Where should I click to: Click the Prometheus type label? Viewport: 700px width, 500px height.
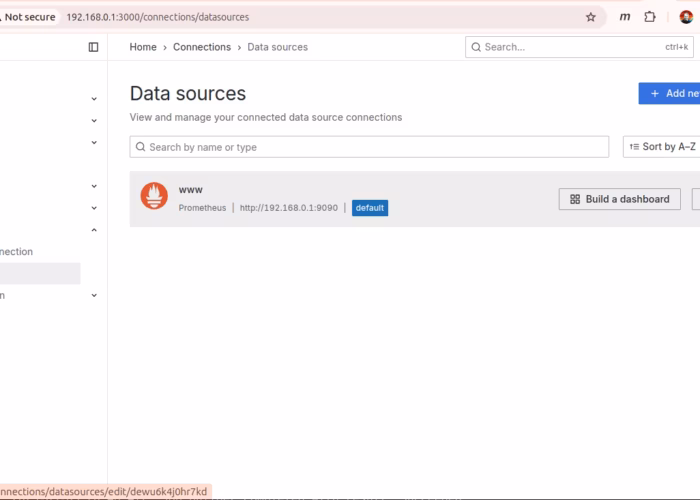(202, 208)
